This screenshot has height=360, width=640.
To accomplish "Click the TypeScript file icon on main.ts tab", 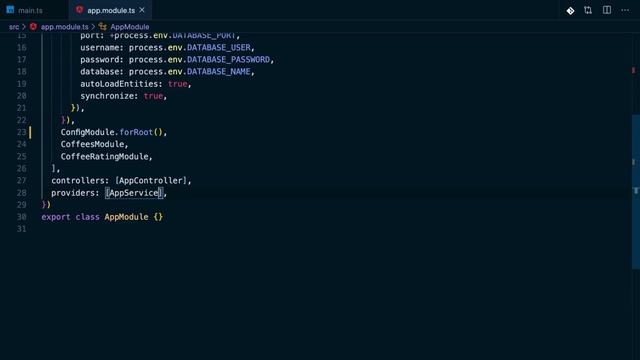I will tap(10, 10).
